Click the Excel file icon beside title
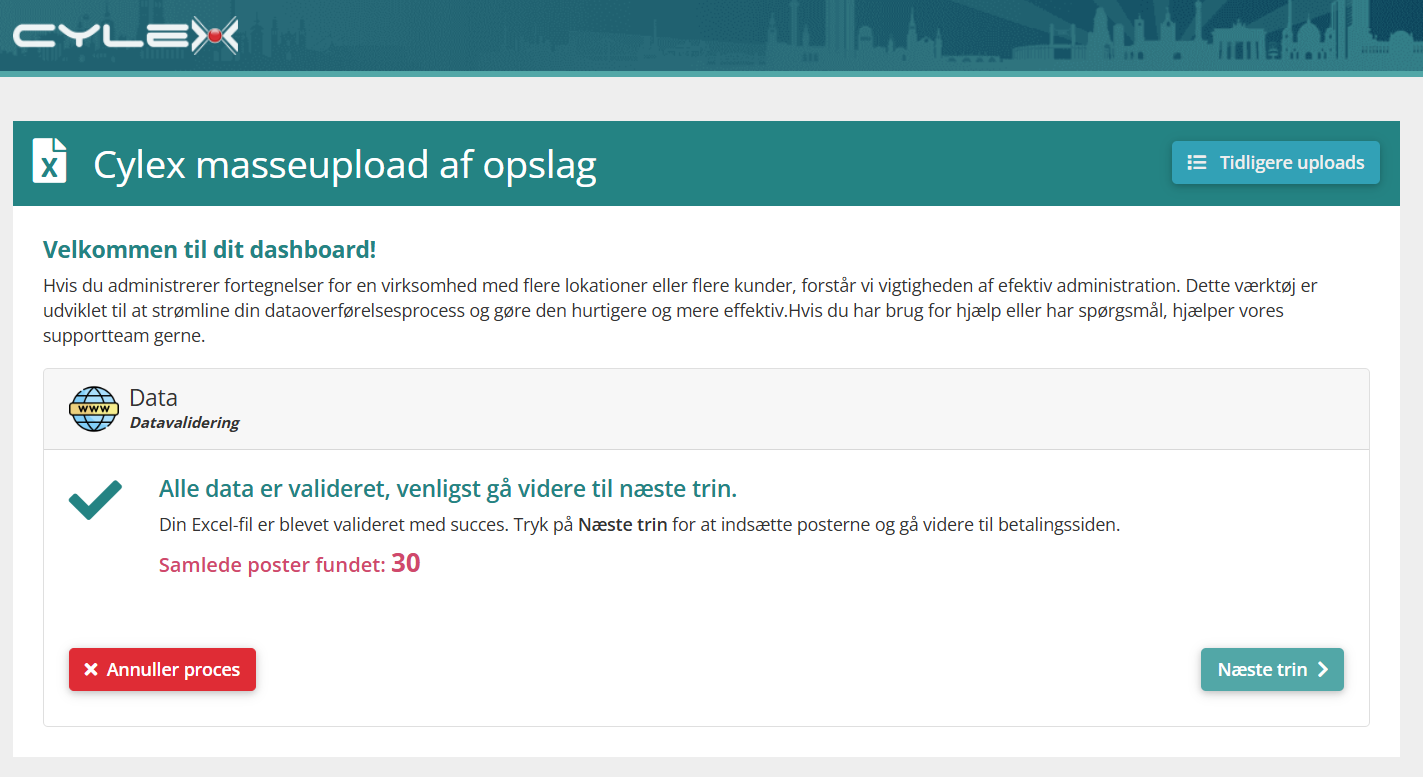Viewport: 1423px width, 777px height. point(50,161)
